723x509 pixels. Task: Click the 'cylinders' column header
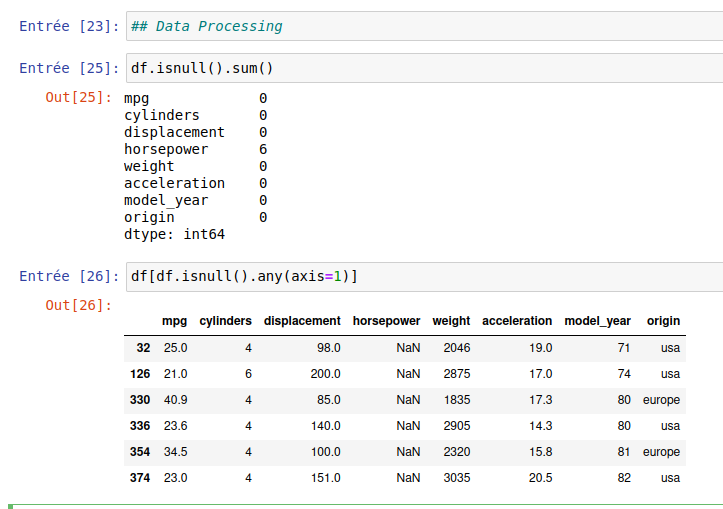(225, 321)
